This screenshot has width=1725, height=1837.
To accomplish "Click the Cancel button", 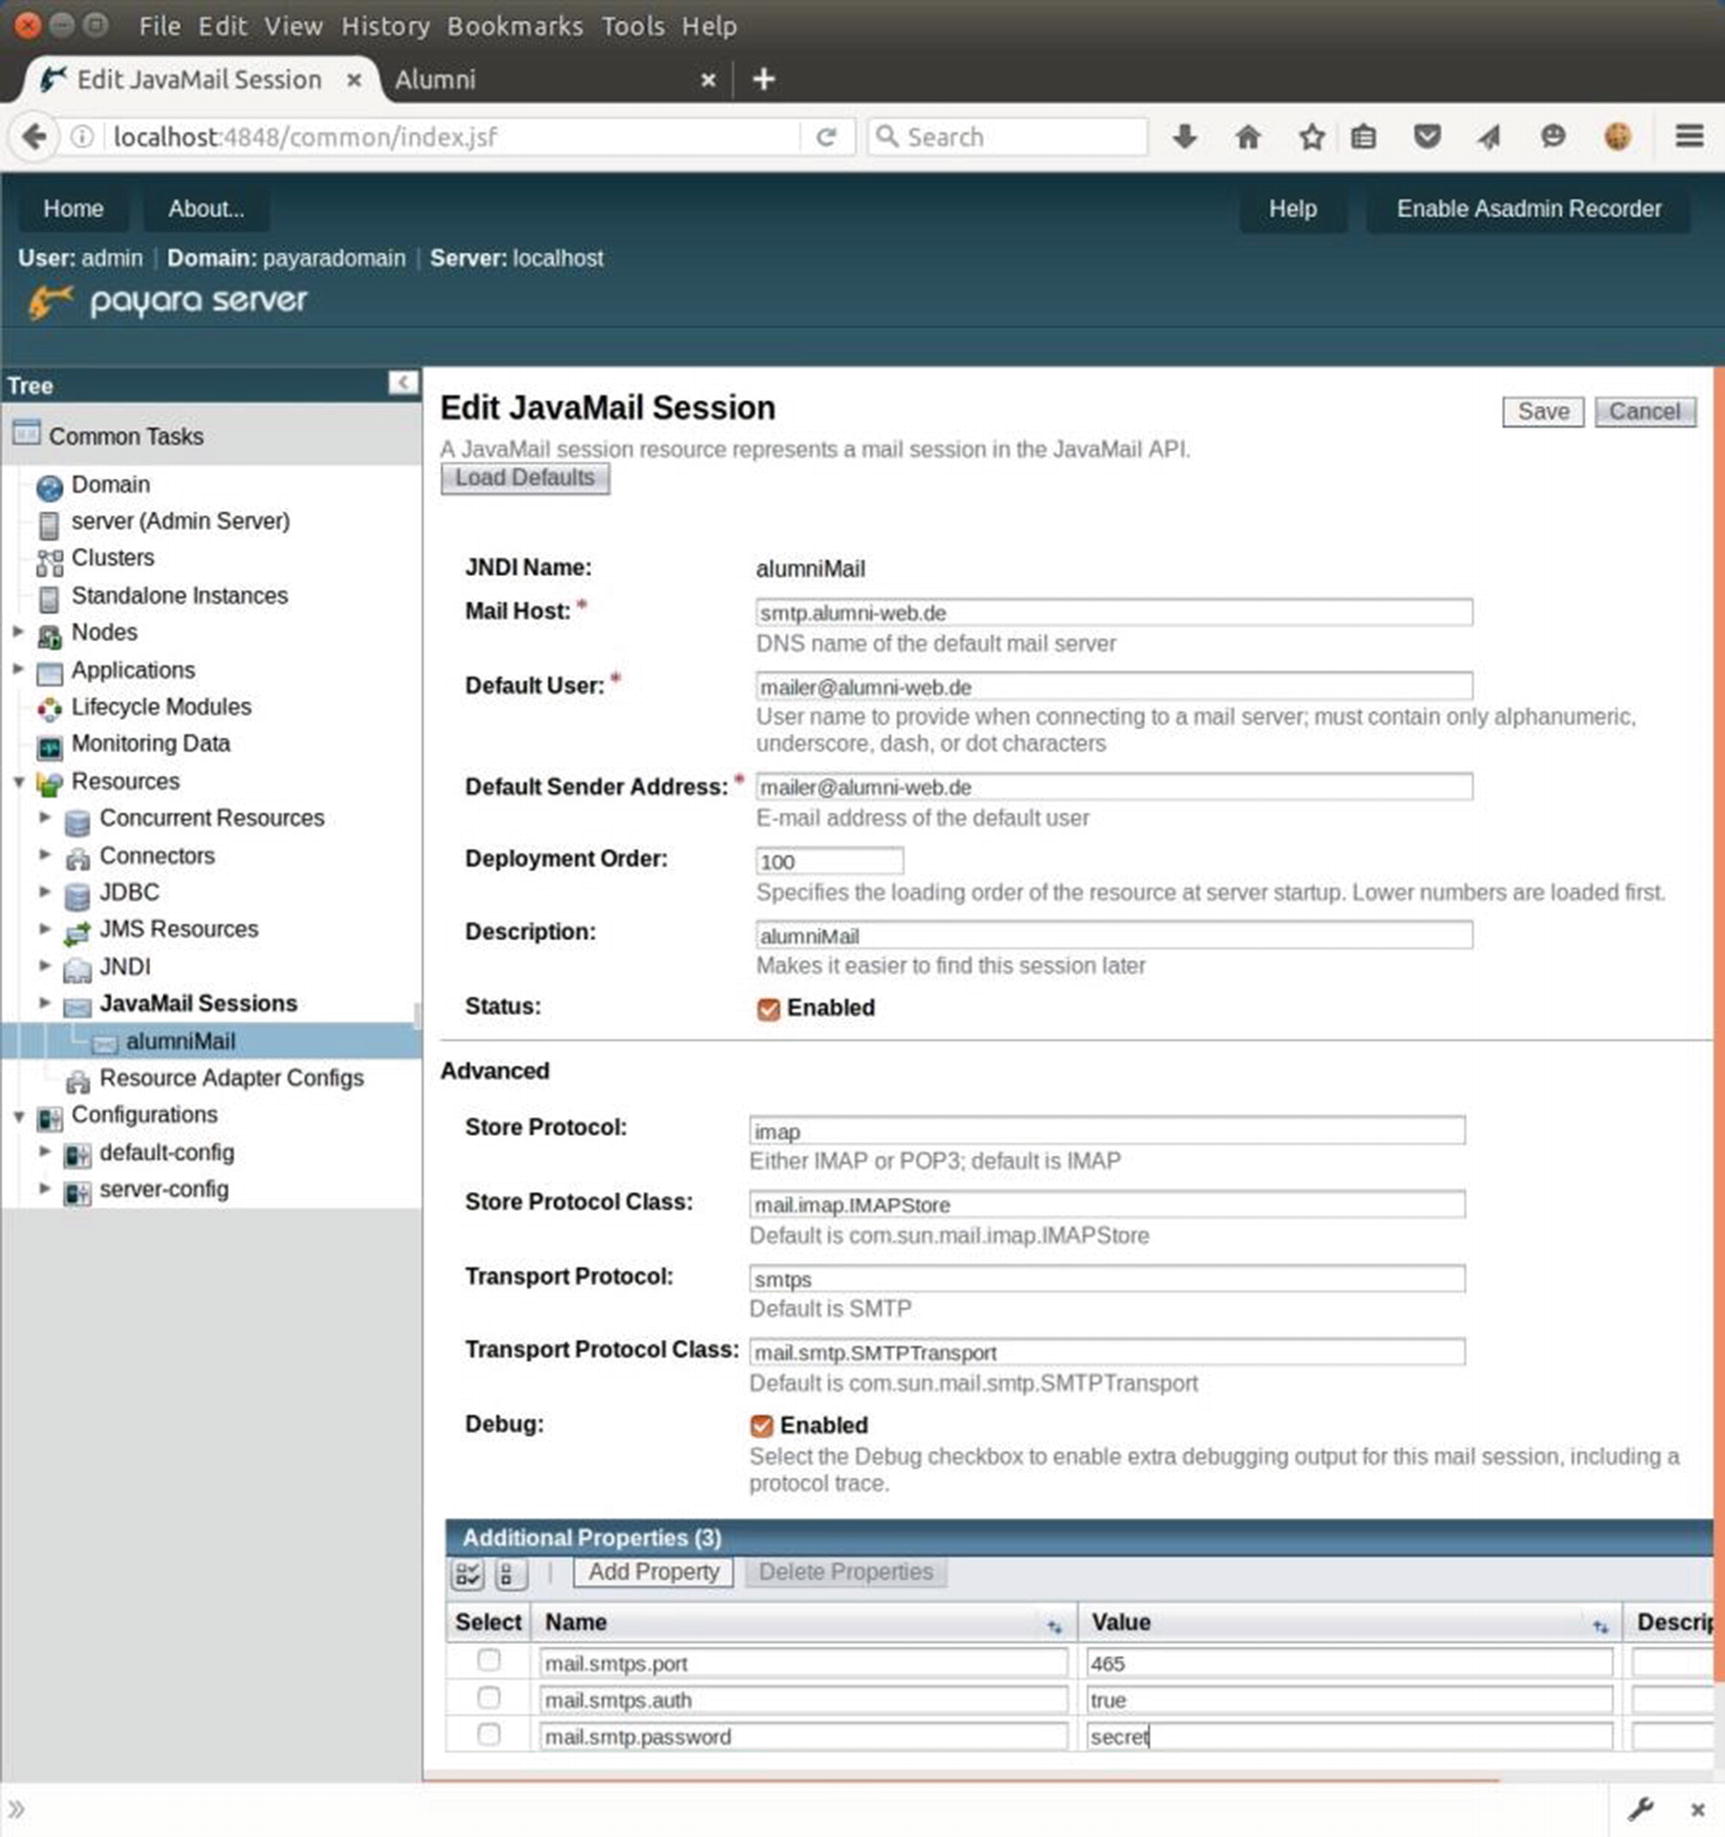I will point(1645,411).
